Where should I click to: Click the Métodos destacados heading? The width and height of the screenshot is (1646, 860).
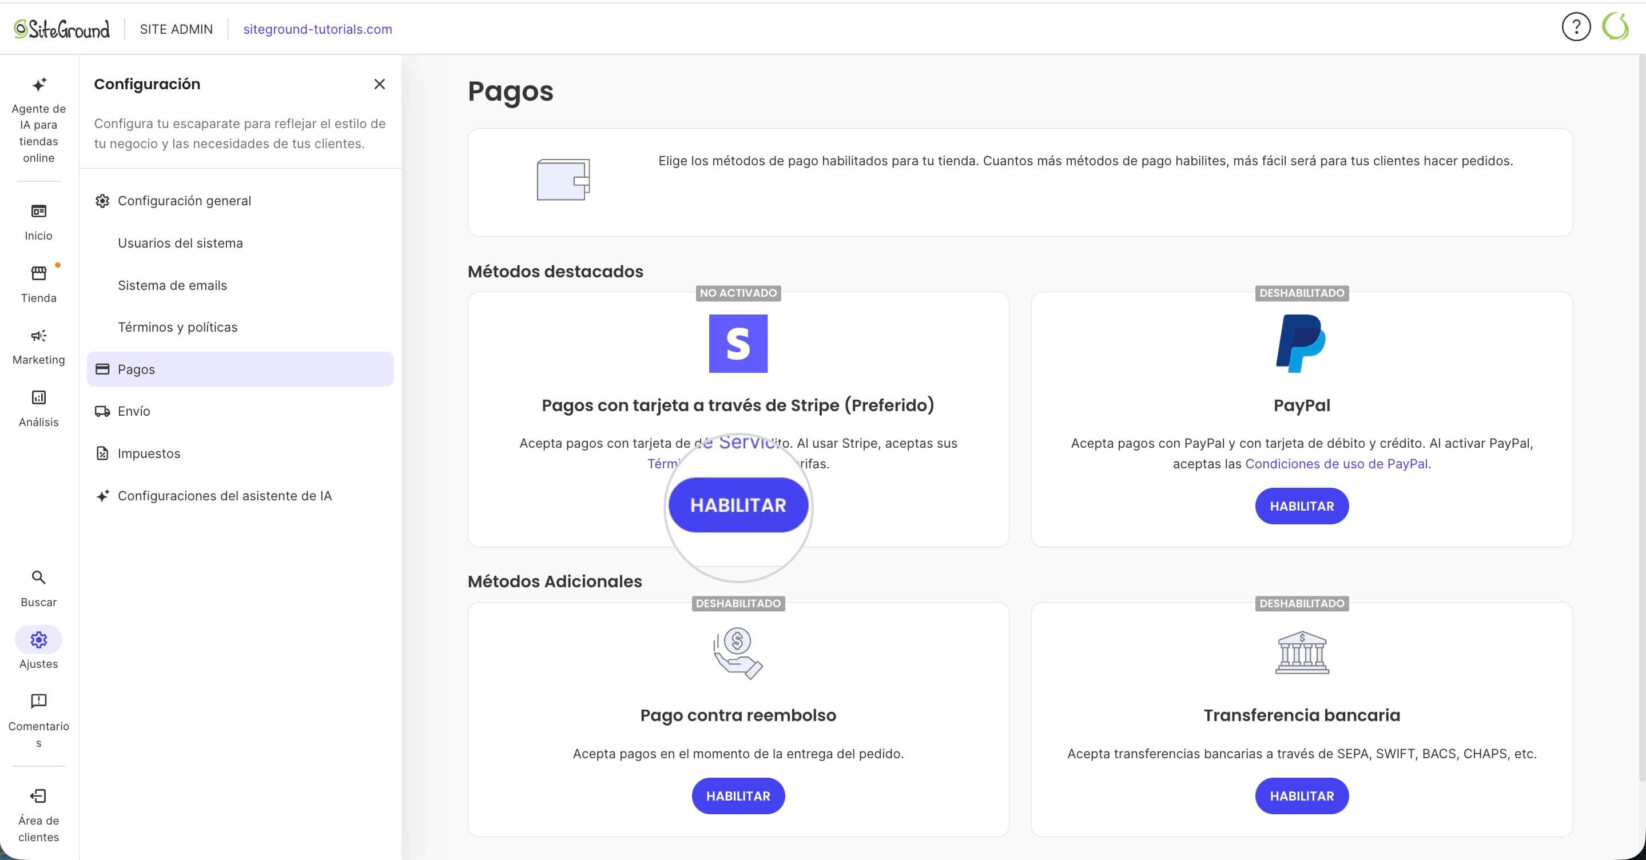click(555, 272)
